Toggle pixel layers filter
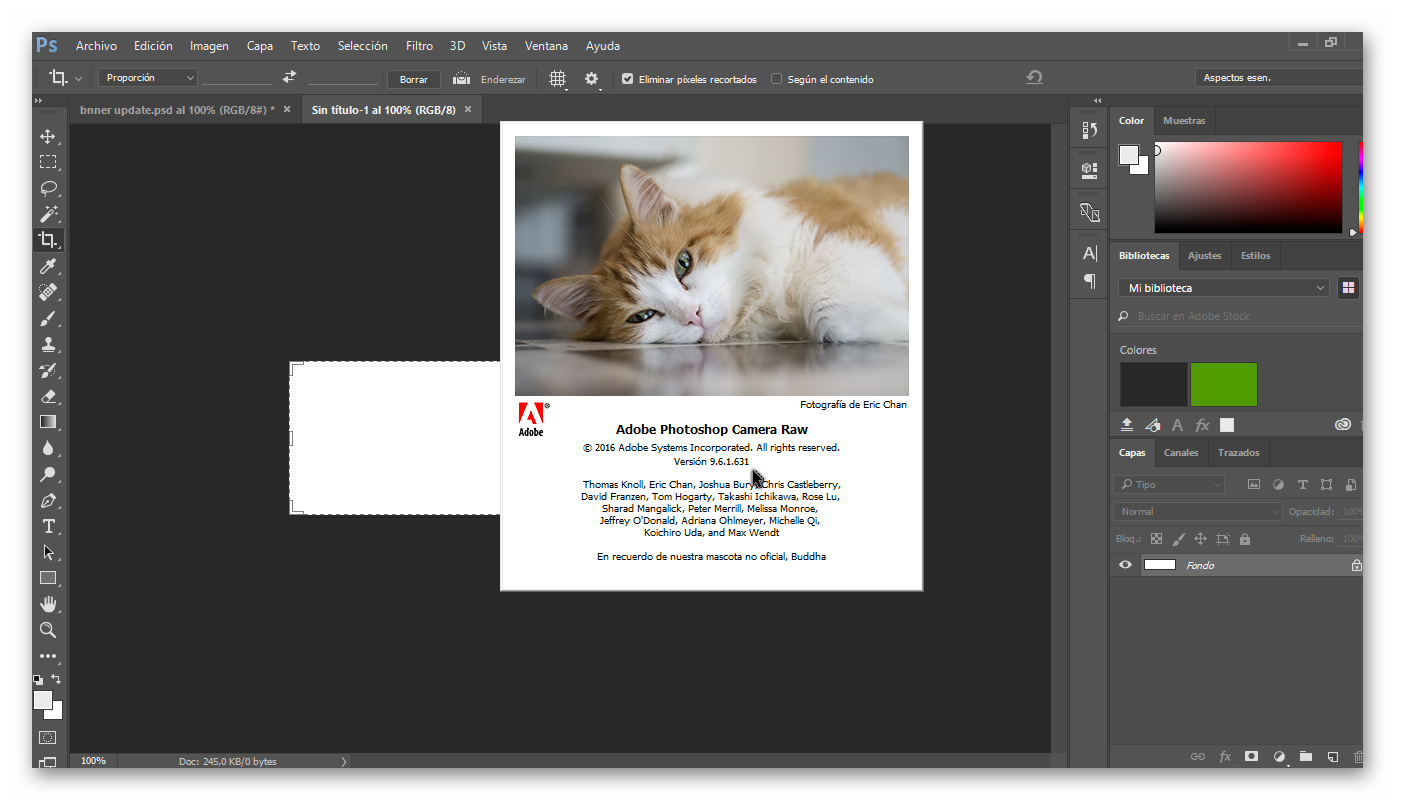The width and height of the screenshot is (1426, 805). pos(1254,485)
